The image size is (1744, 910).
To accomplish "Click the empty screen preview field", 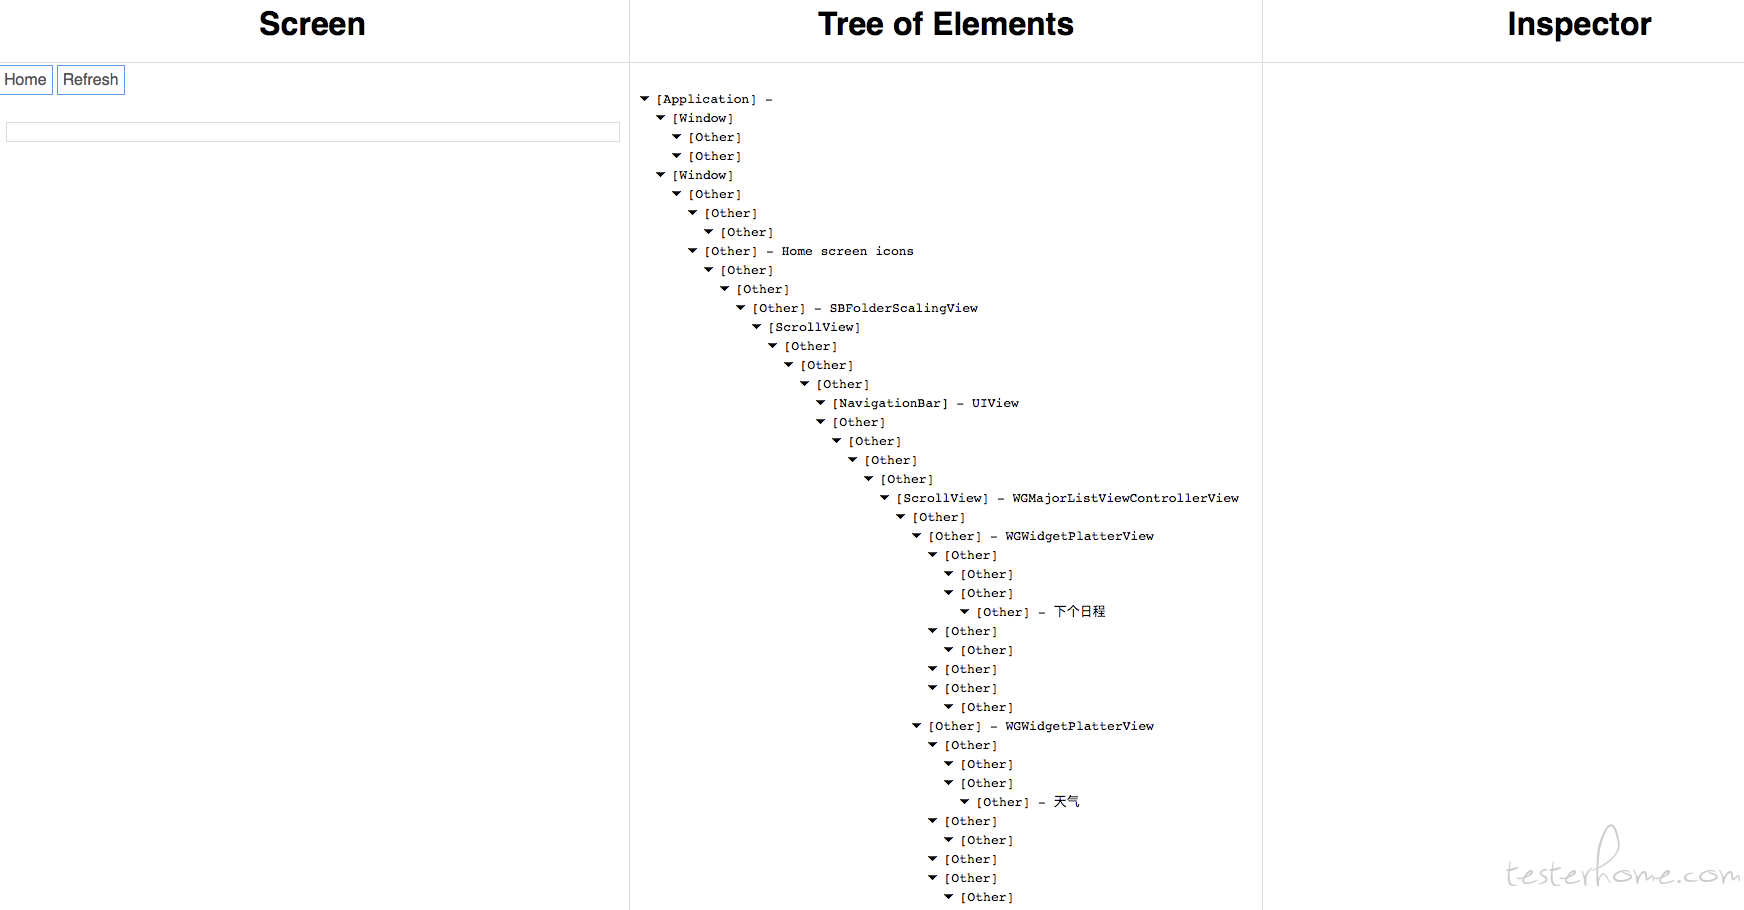I will point(312,132).
